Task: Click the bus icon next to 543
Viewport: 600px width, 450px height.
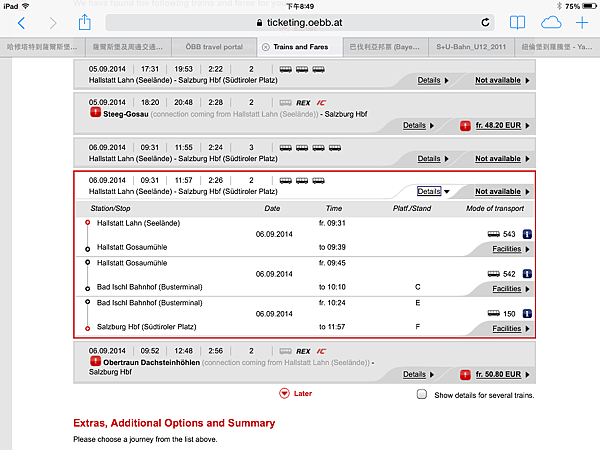Action: click(x=493, y=234)
